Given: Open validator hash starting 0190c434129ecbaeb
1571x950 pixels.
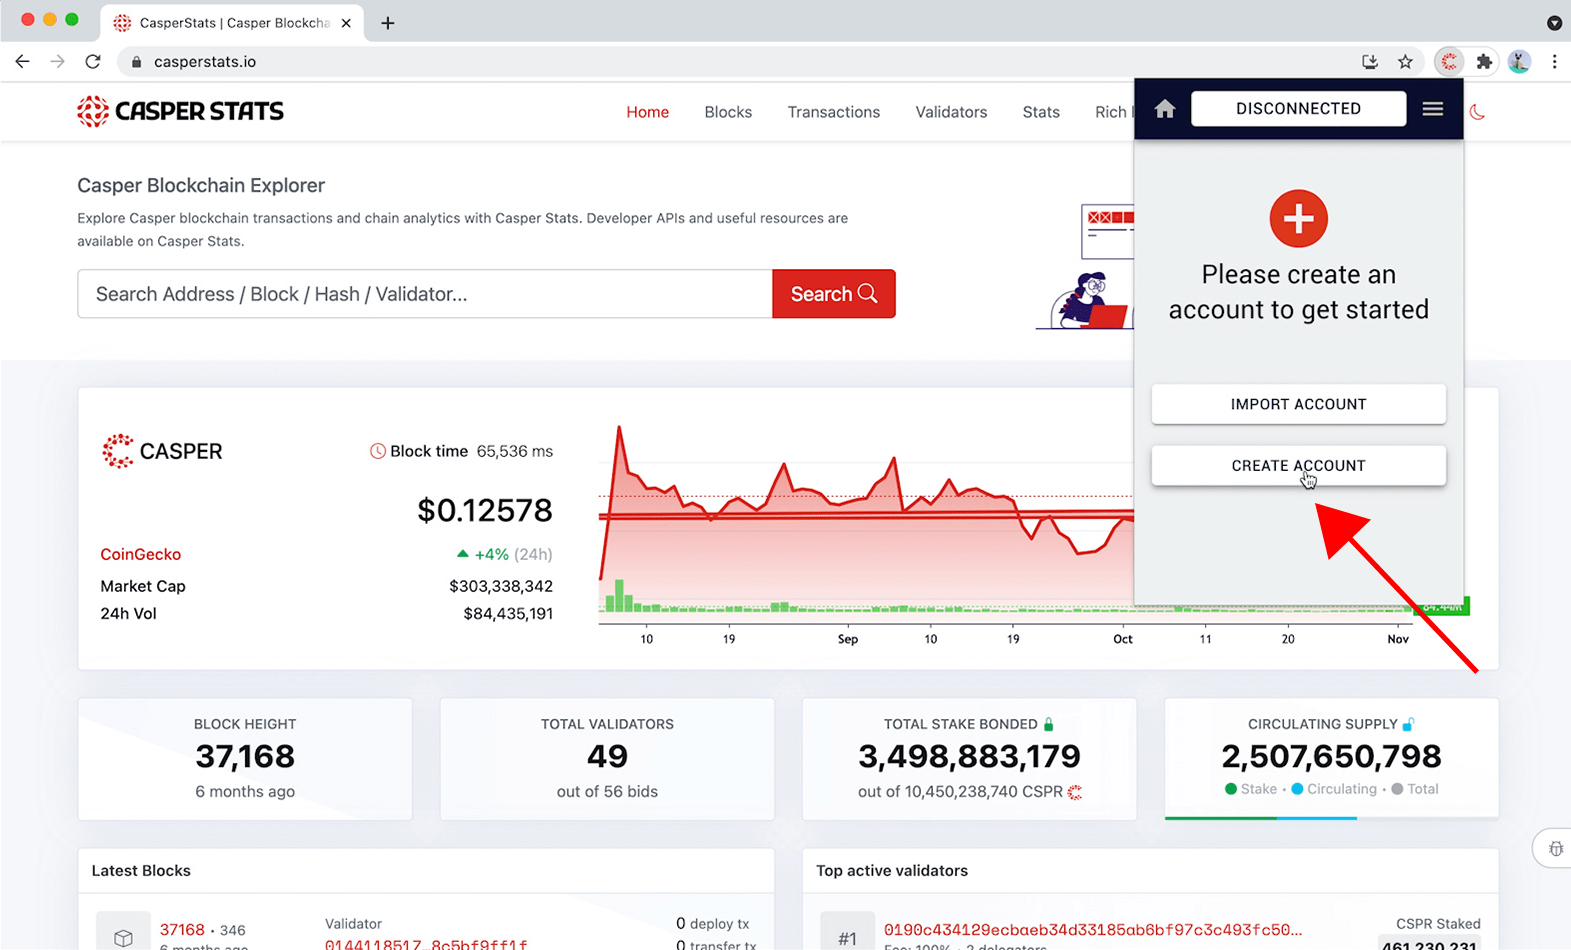Looking at the screenshot, I should (x=1093, y=930).
